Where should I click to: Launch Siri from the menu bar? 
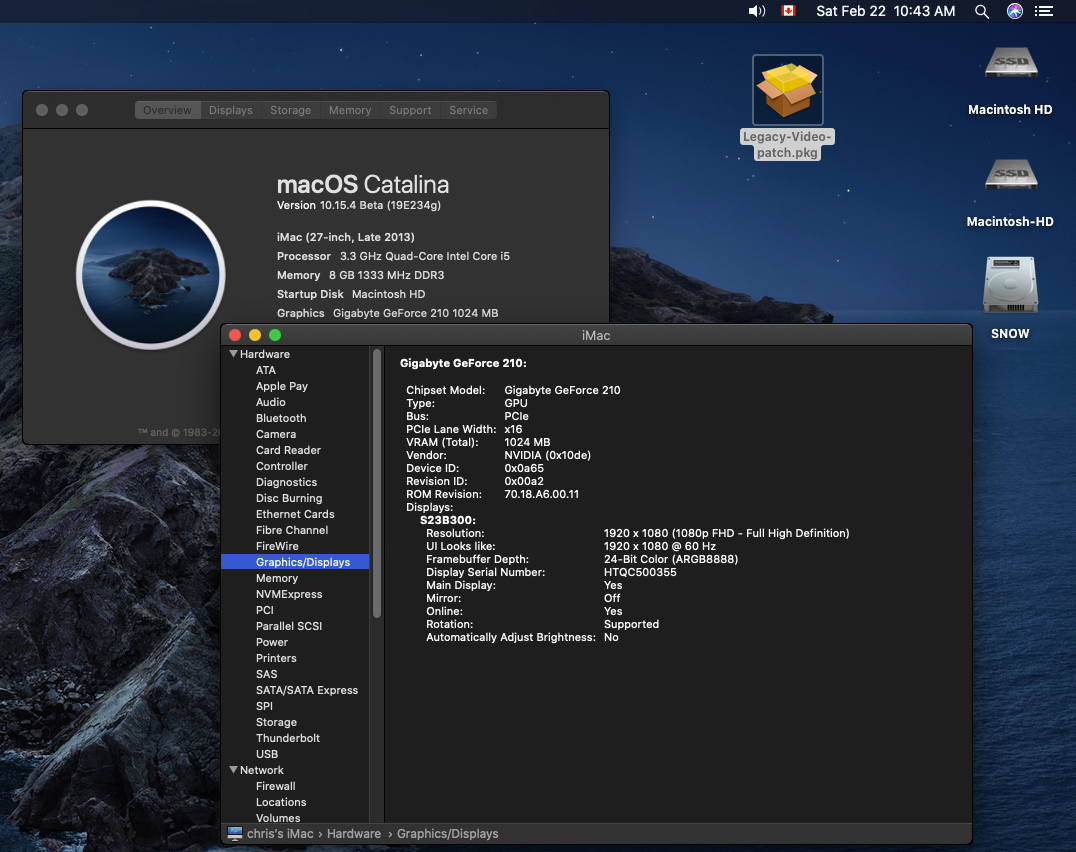coord(1015,11)
